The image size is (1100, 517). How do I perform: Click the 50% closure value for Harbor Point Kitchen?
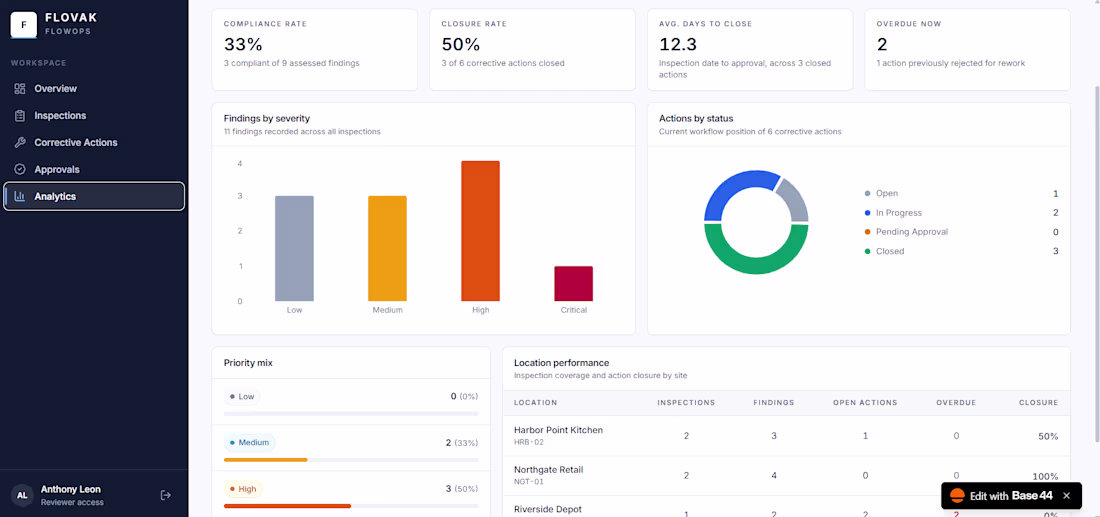tap(1048, 436)
